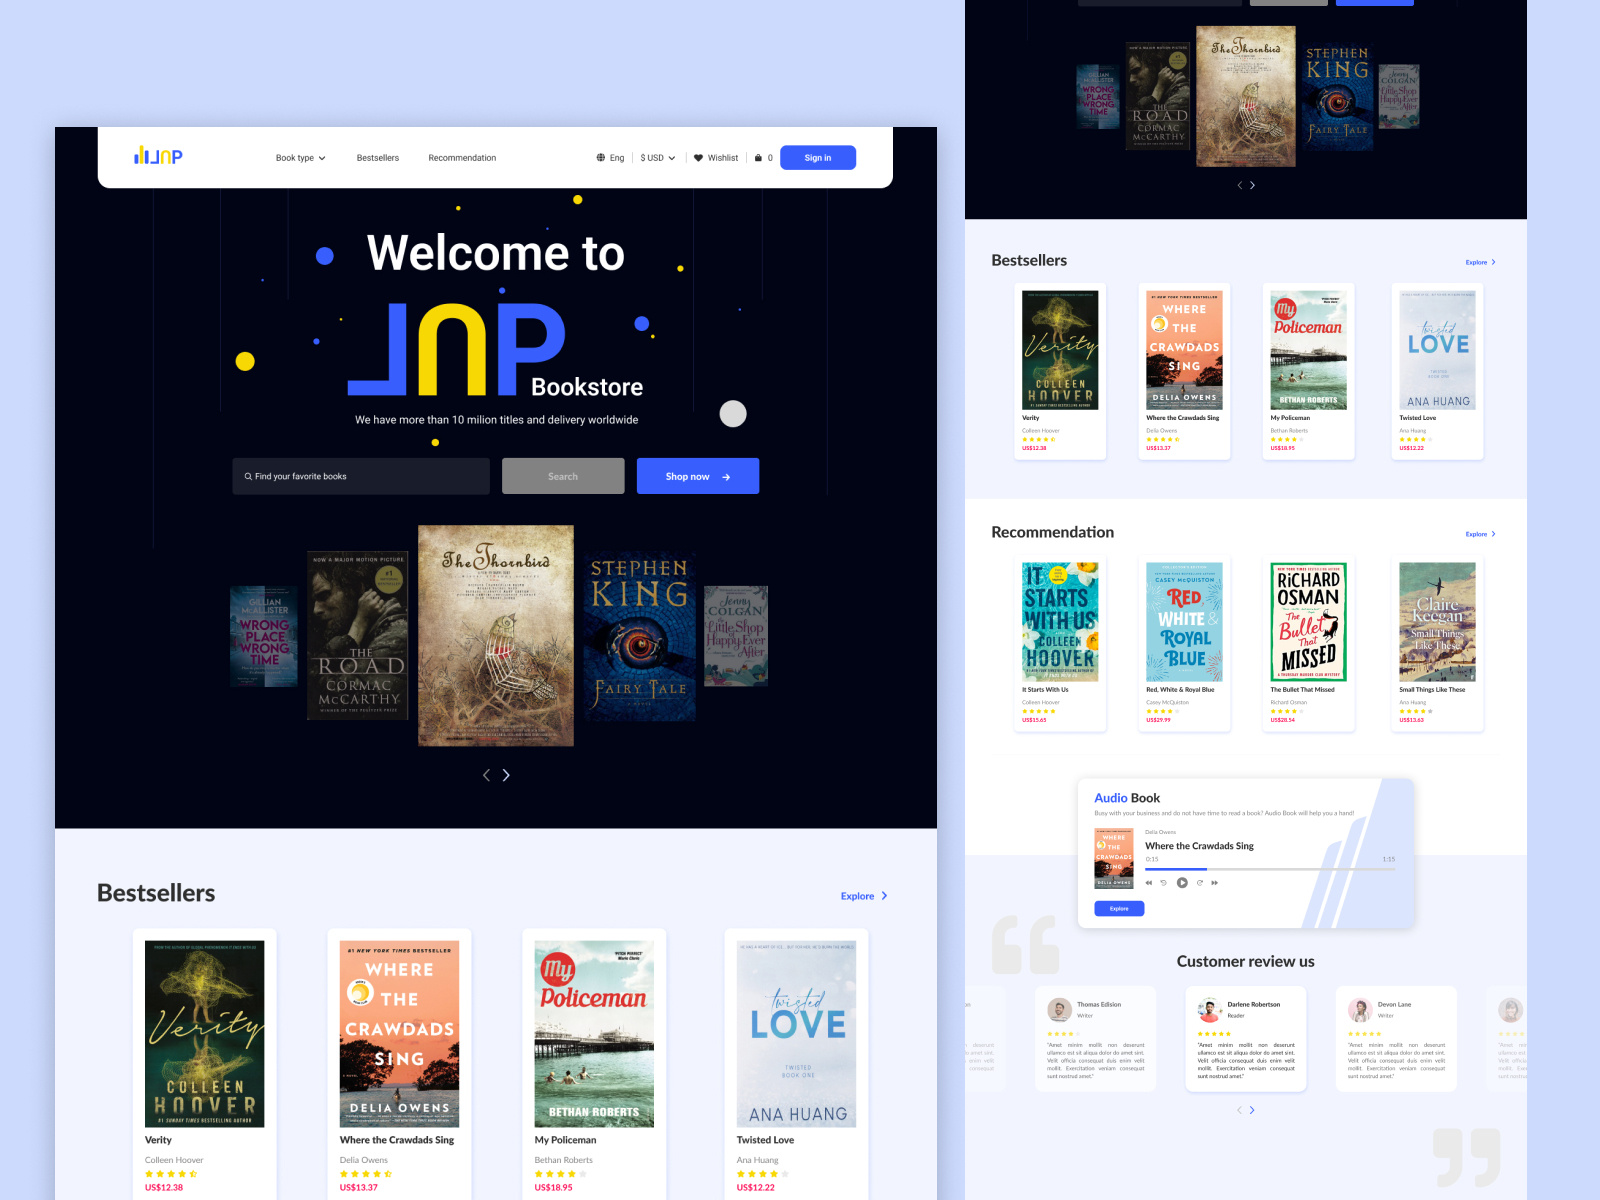Open the Wishlist heart icon
Image resolution: width=1600 pixels, height=1200 pixels.
pyautogui.click(x=698, y=158)
